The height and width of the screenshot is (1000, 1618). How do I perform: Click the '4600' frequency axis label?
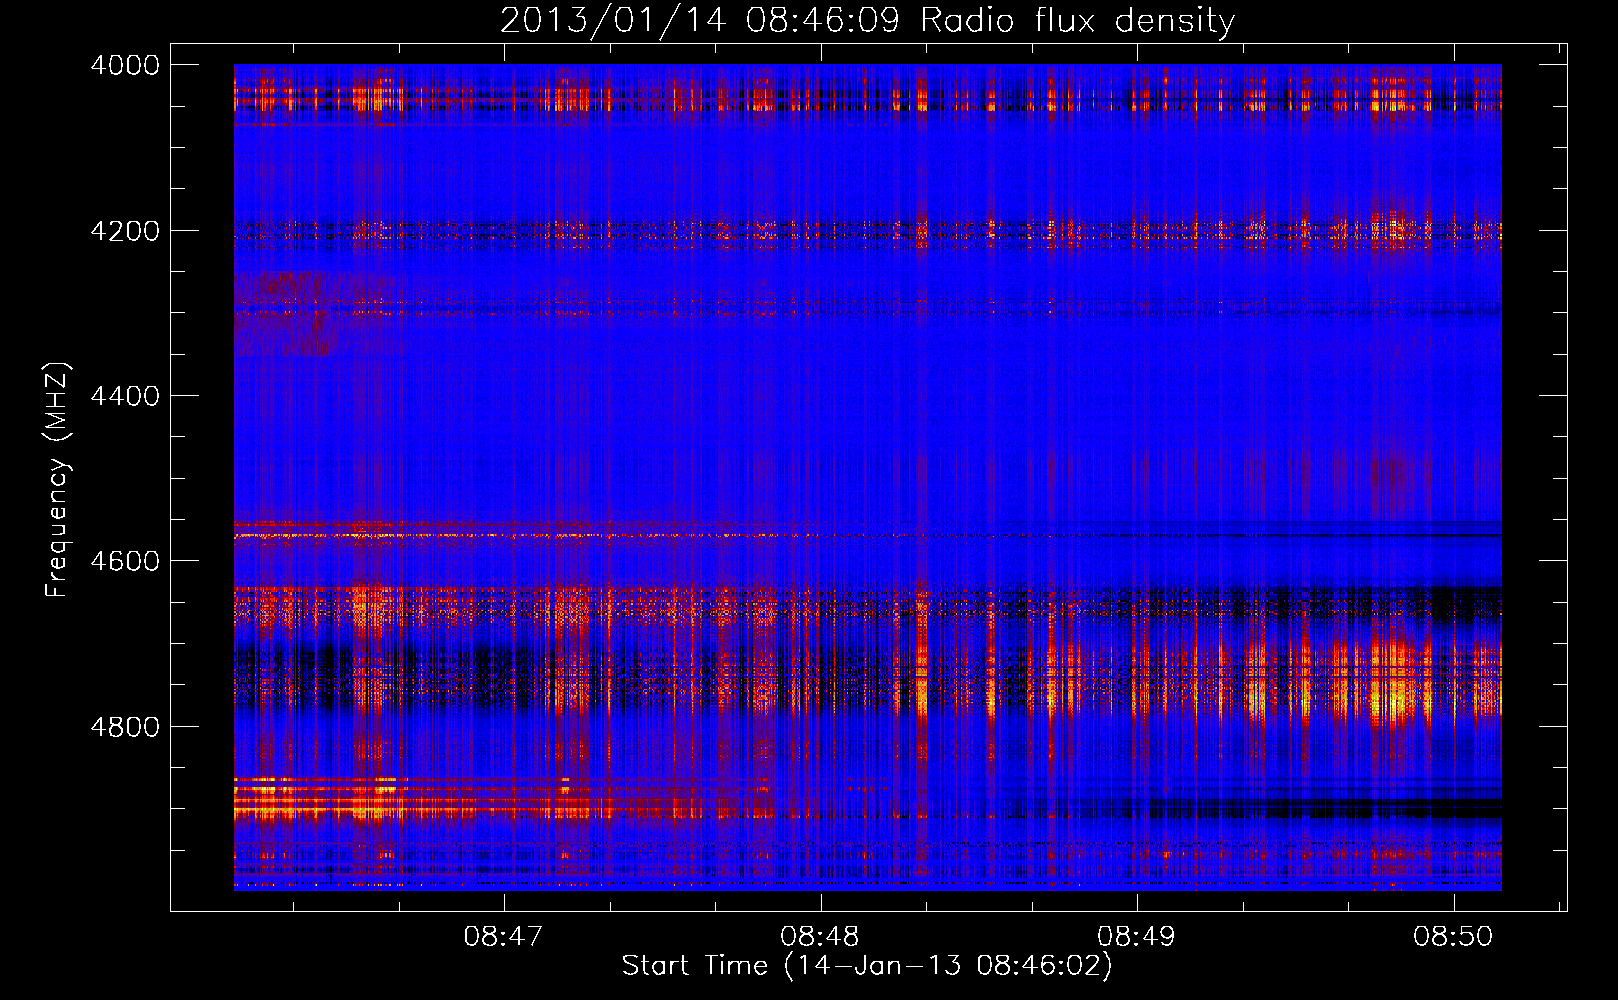125,561
